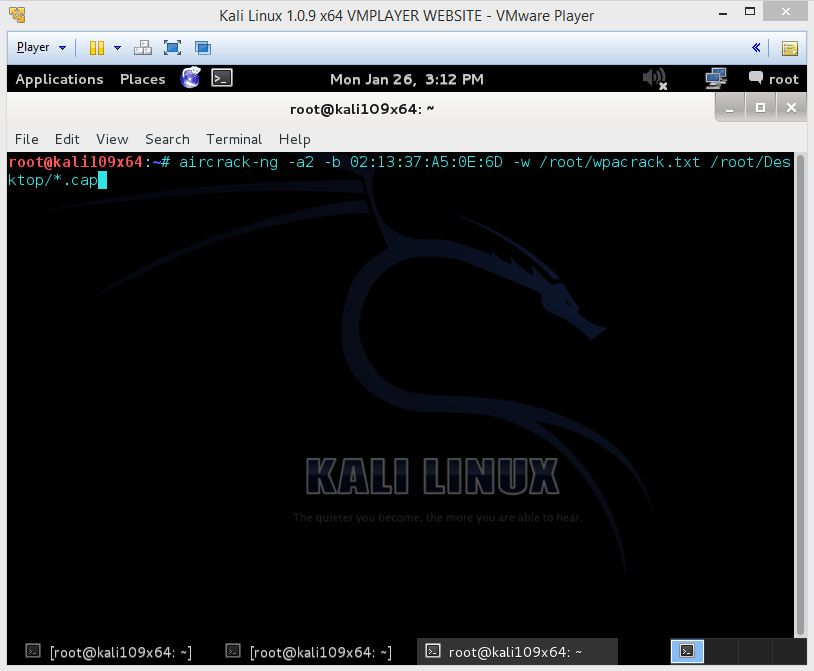Enter full screen mode icon

point(172,48)
